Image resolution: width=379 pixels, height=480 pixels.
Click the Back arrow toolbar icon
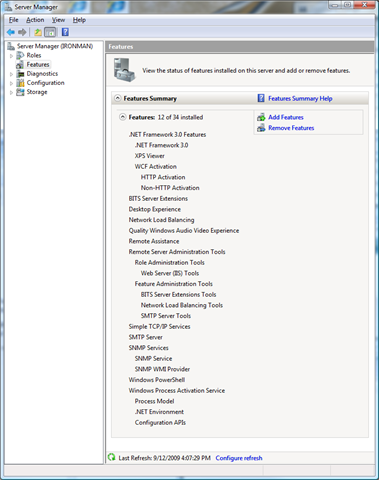coord(11,32)
